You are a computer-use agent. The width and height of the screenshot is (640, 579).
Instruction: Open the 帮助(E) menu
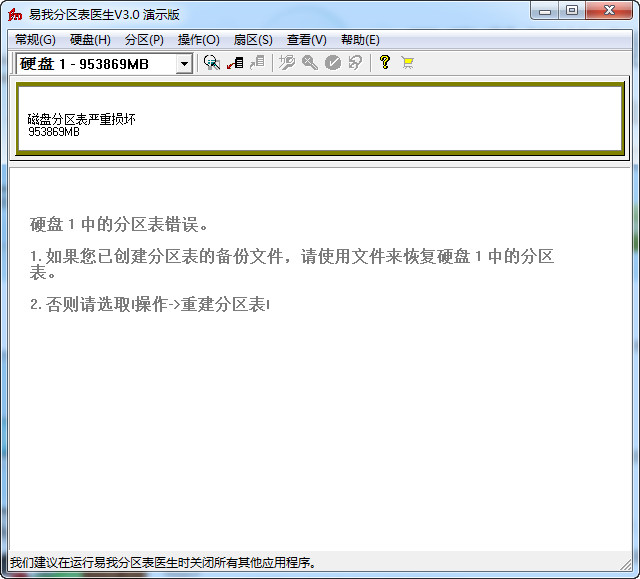coord(360,40)
